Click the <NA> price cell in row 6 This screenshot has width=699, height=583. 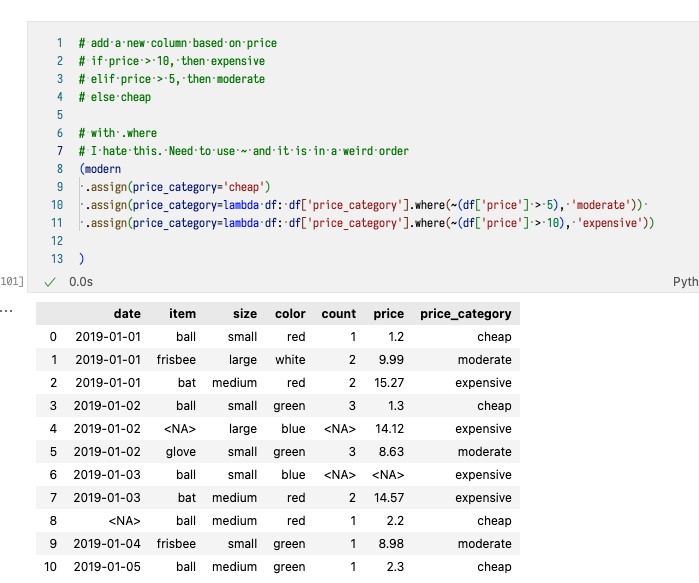[x=388, y=475]
